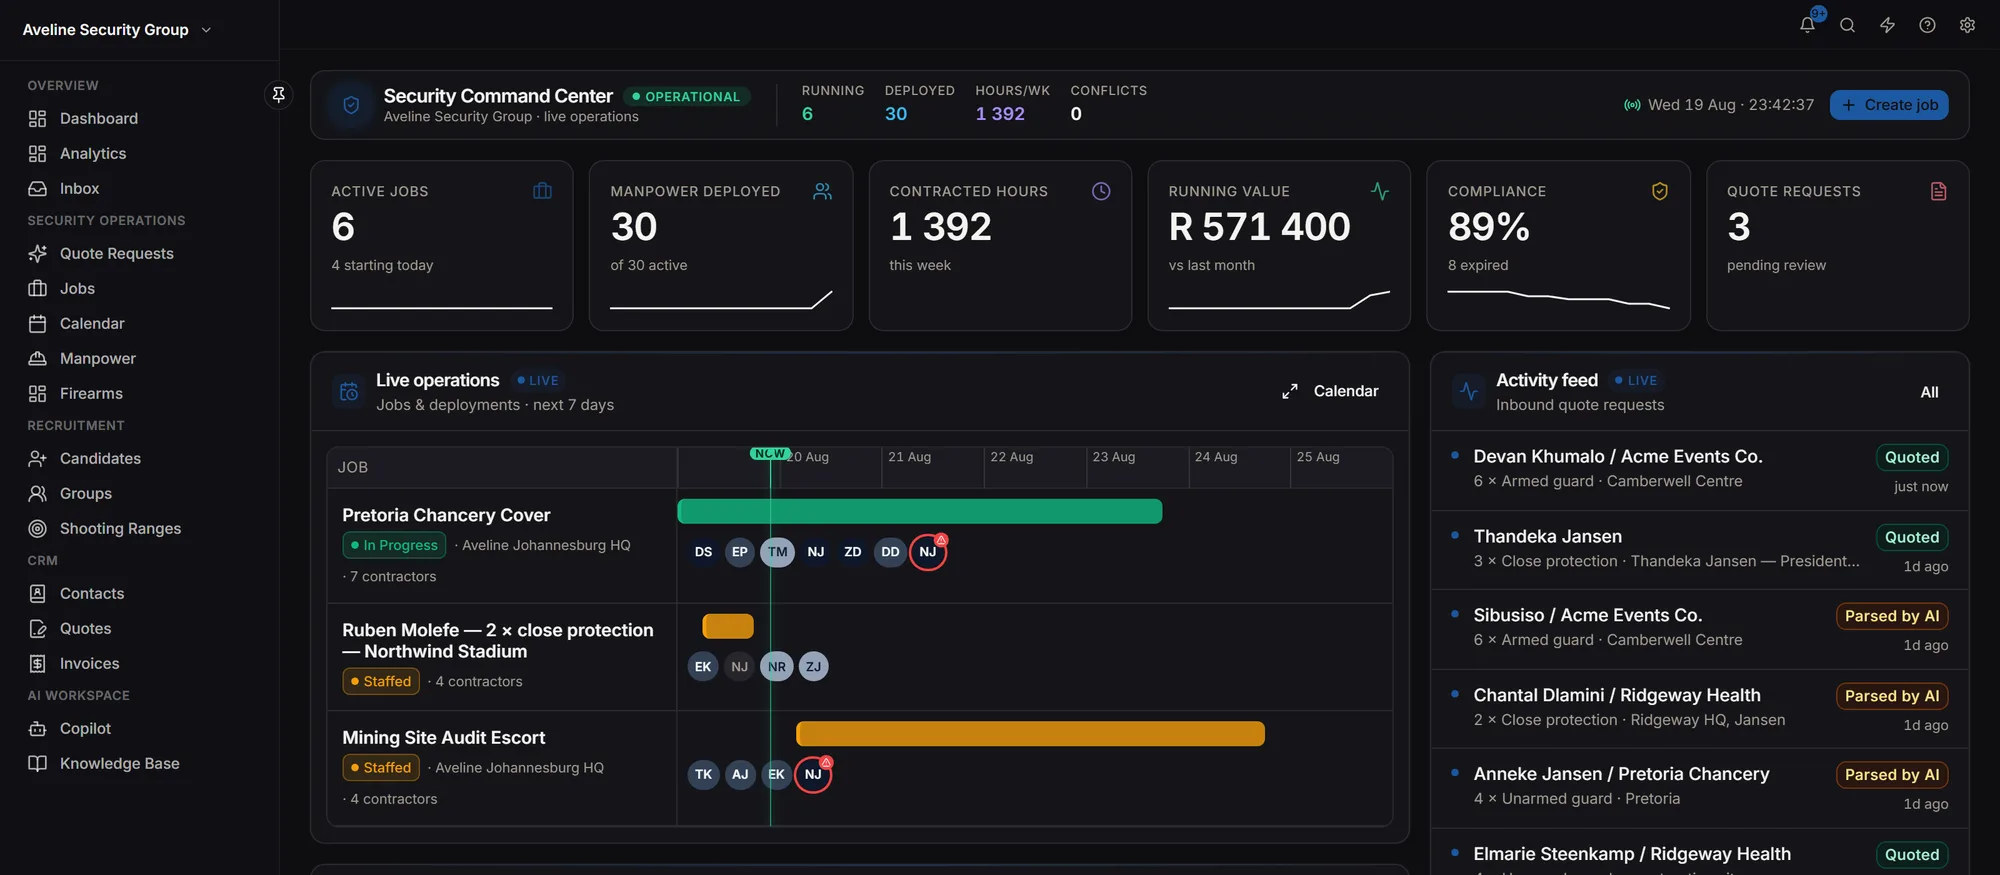Click the Live operations calendar-clock icon
Image resolution: width=2000 pixels, height=875 pixels.
pos(349,392)
